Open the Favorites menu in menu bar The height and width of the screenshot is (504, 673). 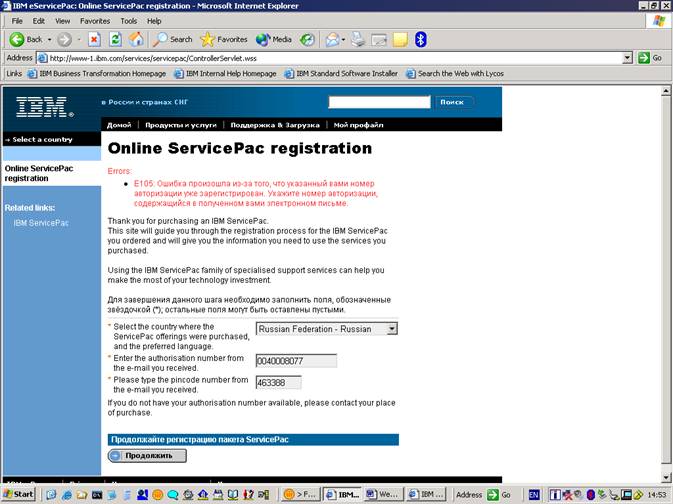click(x=95, y=21)
